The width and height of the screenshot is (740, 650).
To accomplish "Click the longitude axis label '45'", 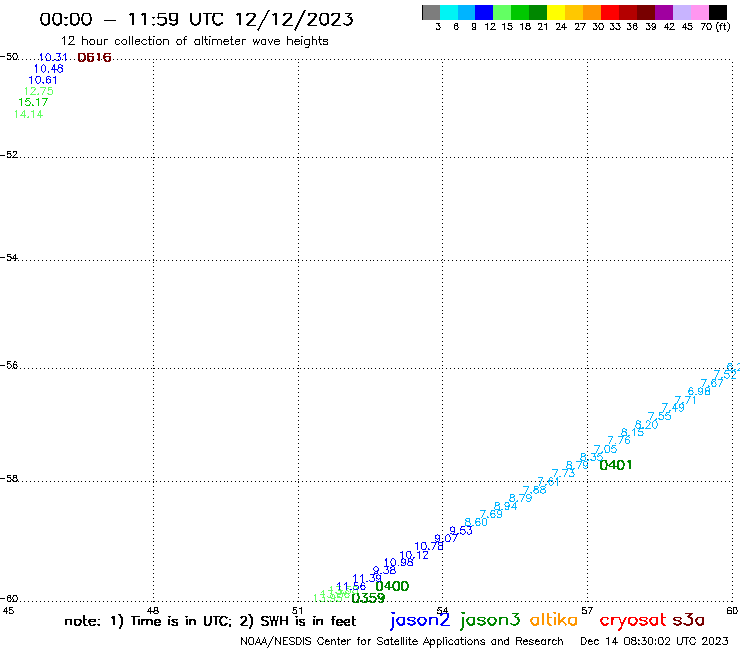I will pyautogui.click(x=8, y=610).
